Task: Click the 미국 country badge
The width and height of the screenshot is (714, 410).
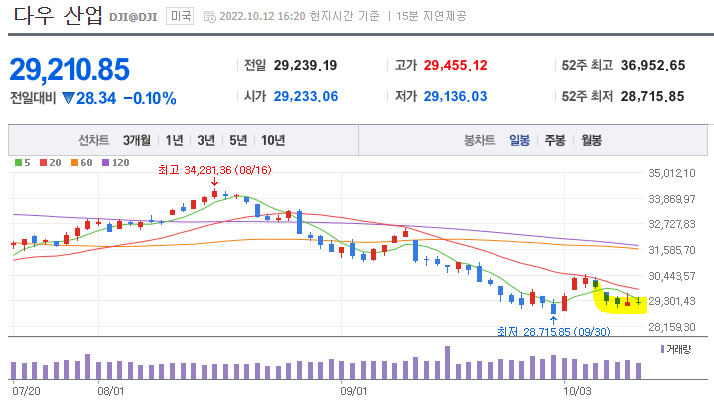Action: pos(180,16)
